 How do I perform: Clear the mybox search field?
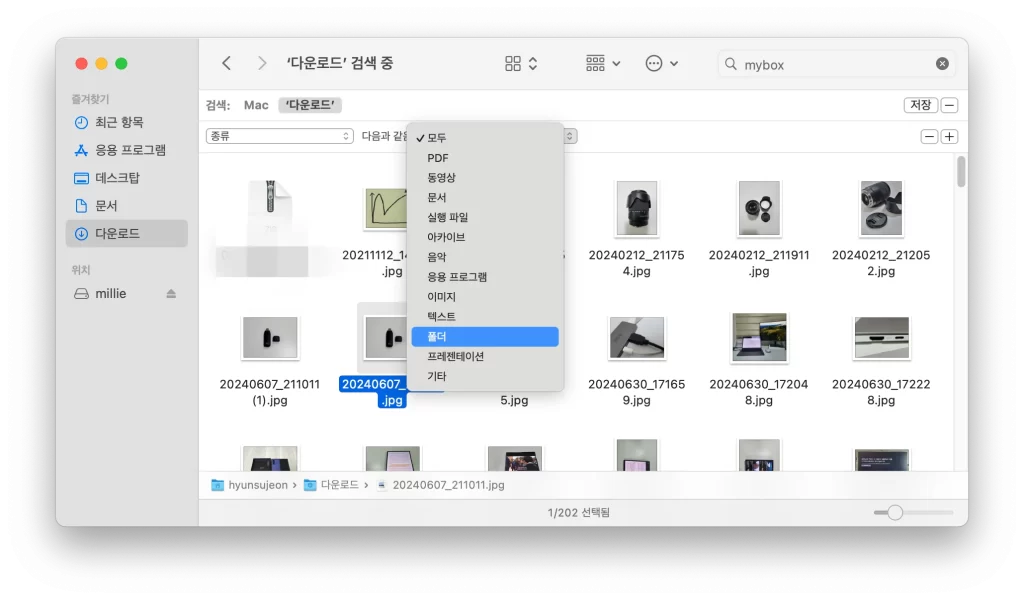[941, 63]
